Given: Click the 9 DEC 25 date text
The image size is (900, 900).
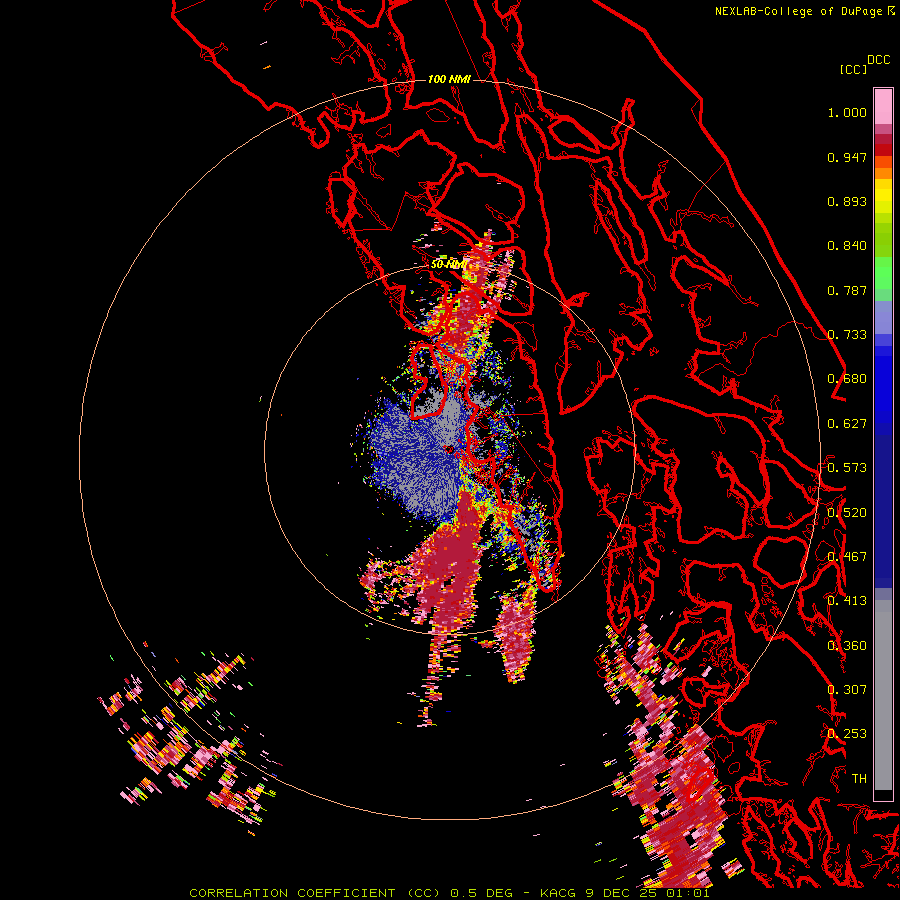Looking at the screenshot, I should click(621, 893).
